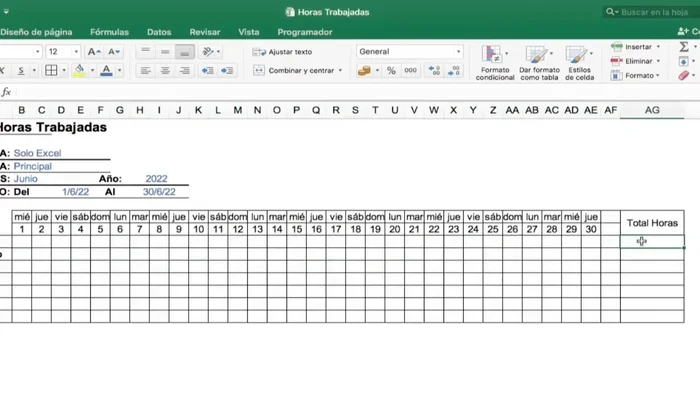700x403 pixels.
Task: Select the Total Horas header cell
Action: (652, 223)
